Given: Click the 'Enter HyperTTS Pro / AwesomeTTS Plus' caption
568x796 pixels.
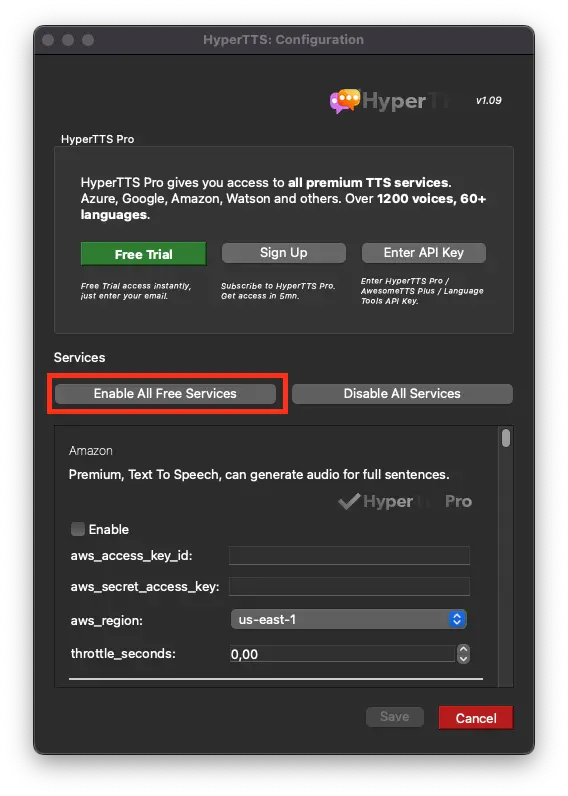Looking at the screenshot, I should click(x=422, y=291).
